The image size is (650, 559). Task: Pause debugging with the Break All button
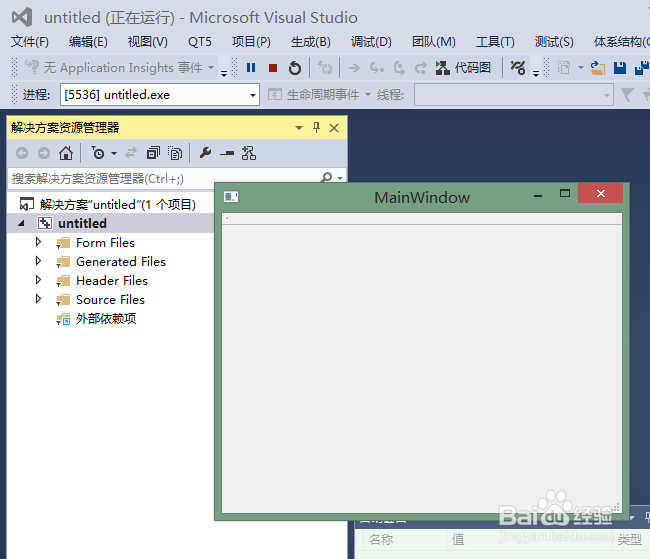(251, 68)
